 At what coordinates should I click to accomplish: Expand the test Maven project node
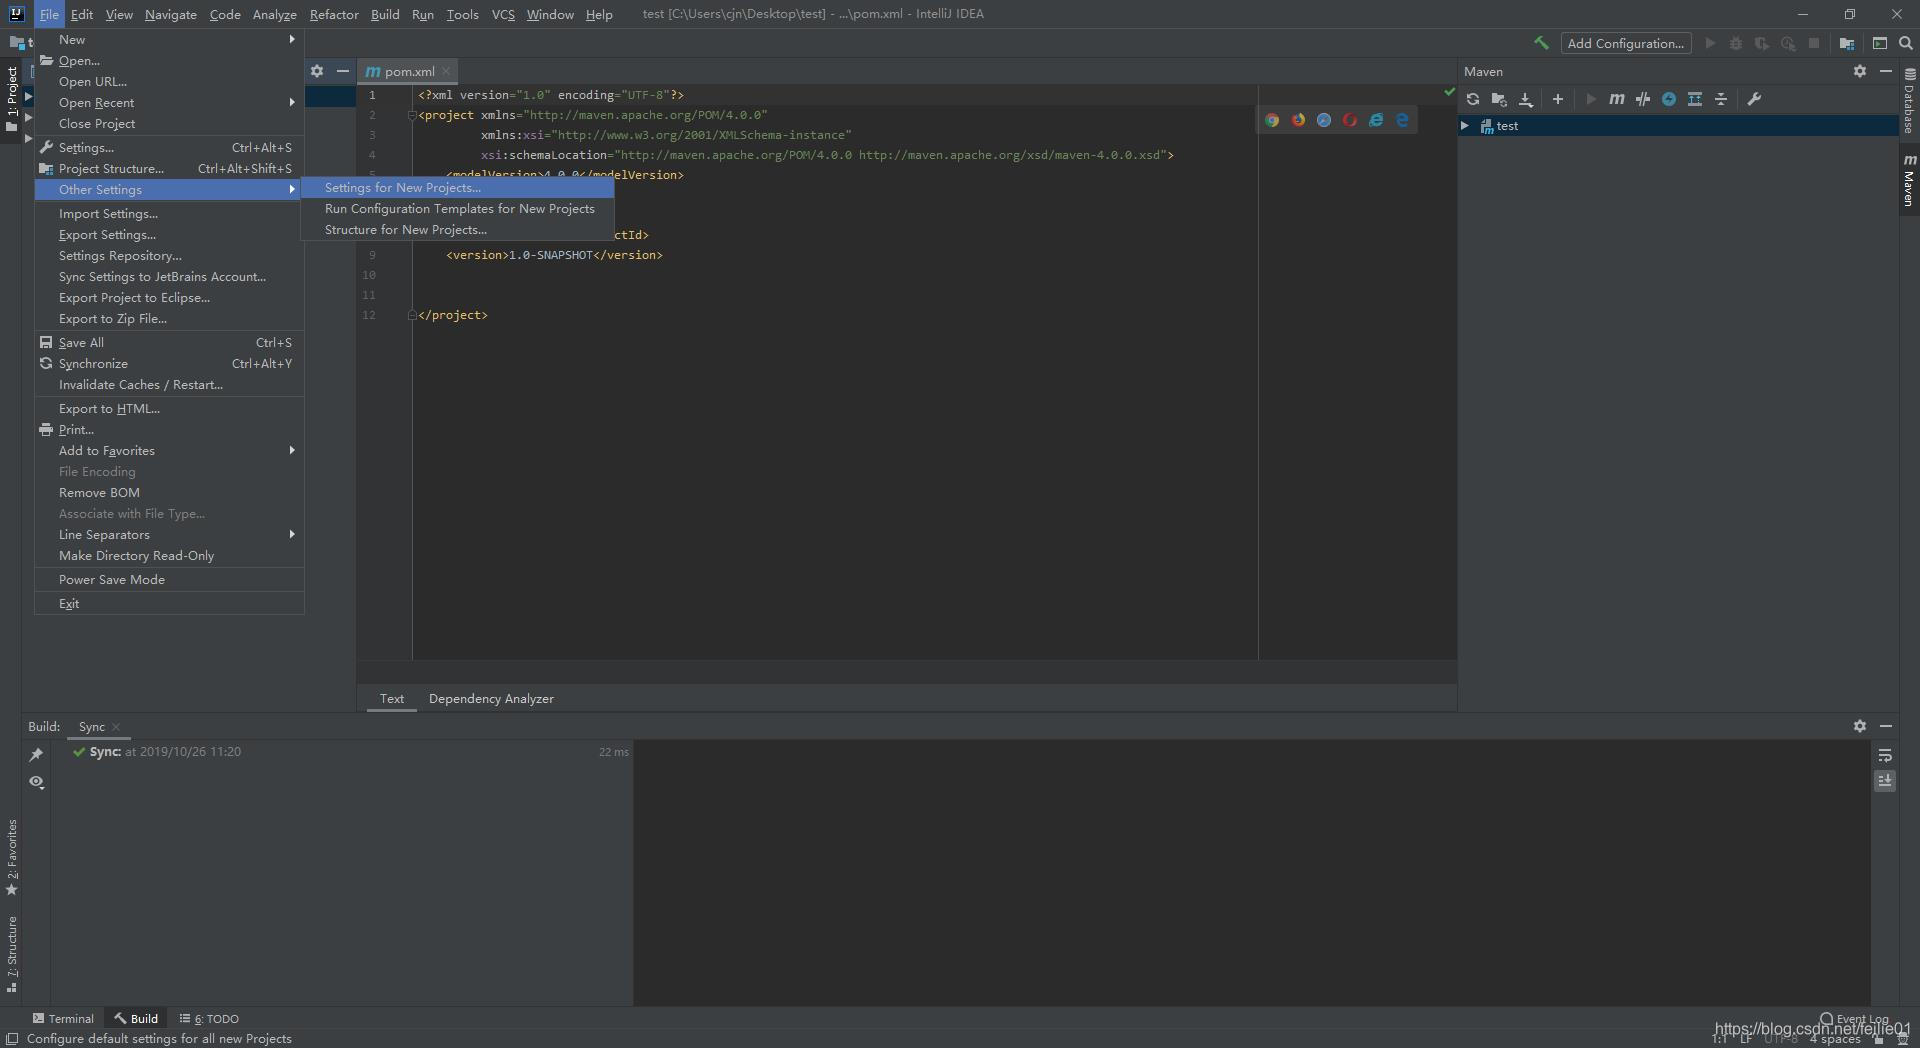coord(1465,126)
